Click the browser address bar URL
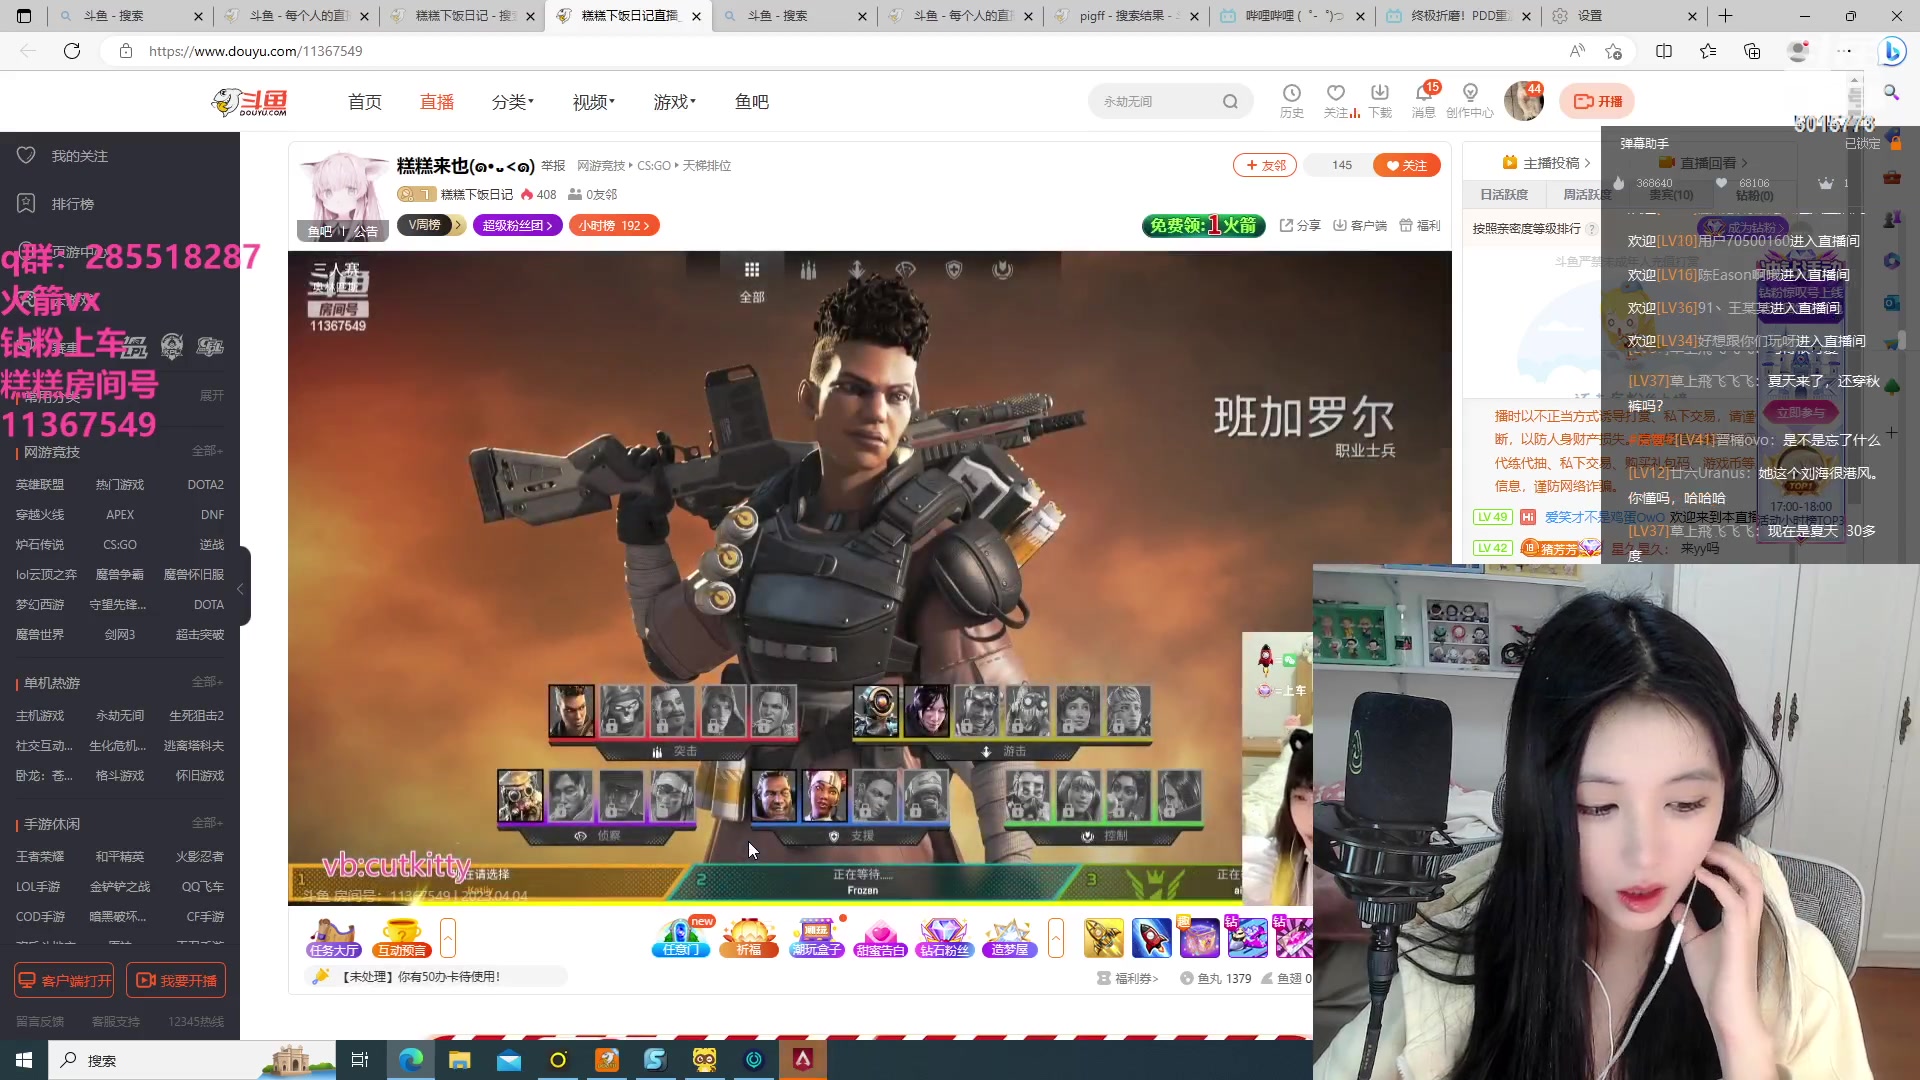This screenshot has height=1080, width=1920. pos(255,51)
